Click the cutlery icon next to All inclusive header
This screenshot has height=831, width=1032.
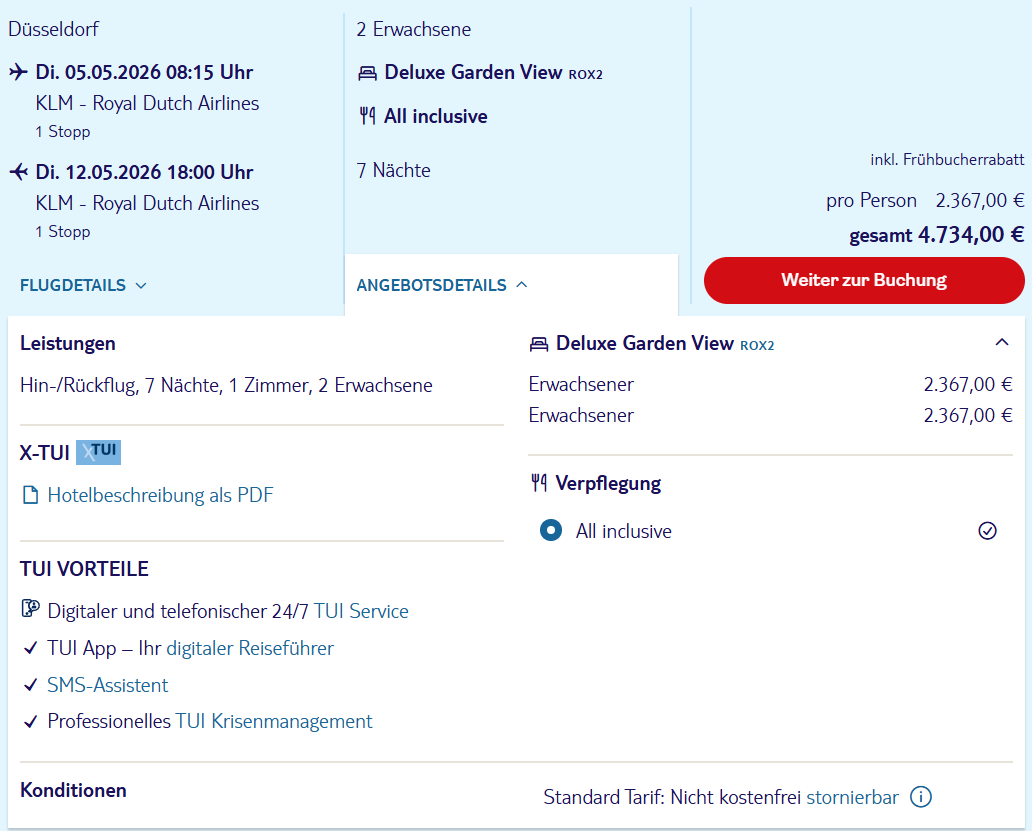(367, 117)
